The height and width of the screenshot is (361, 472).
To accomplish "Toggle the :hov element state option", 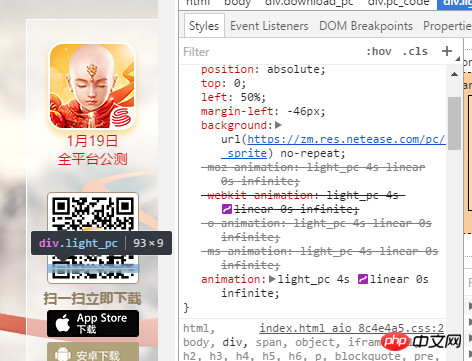I will pos(379,52).
